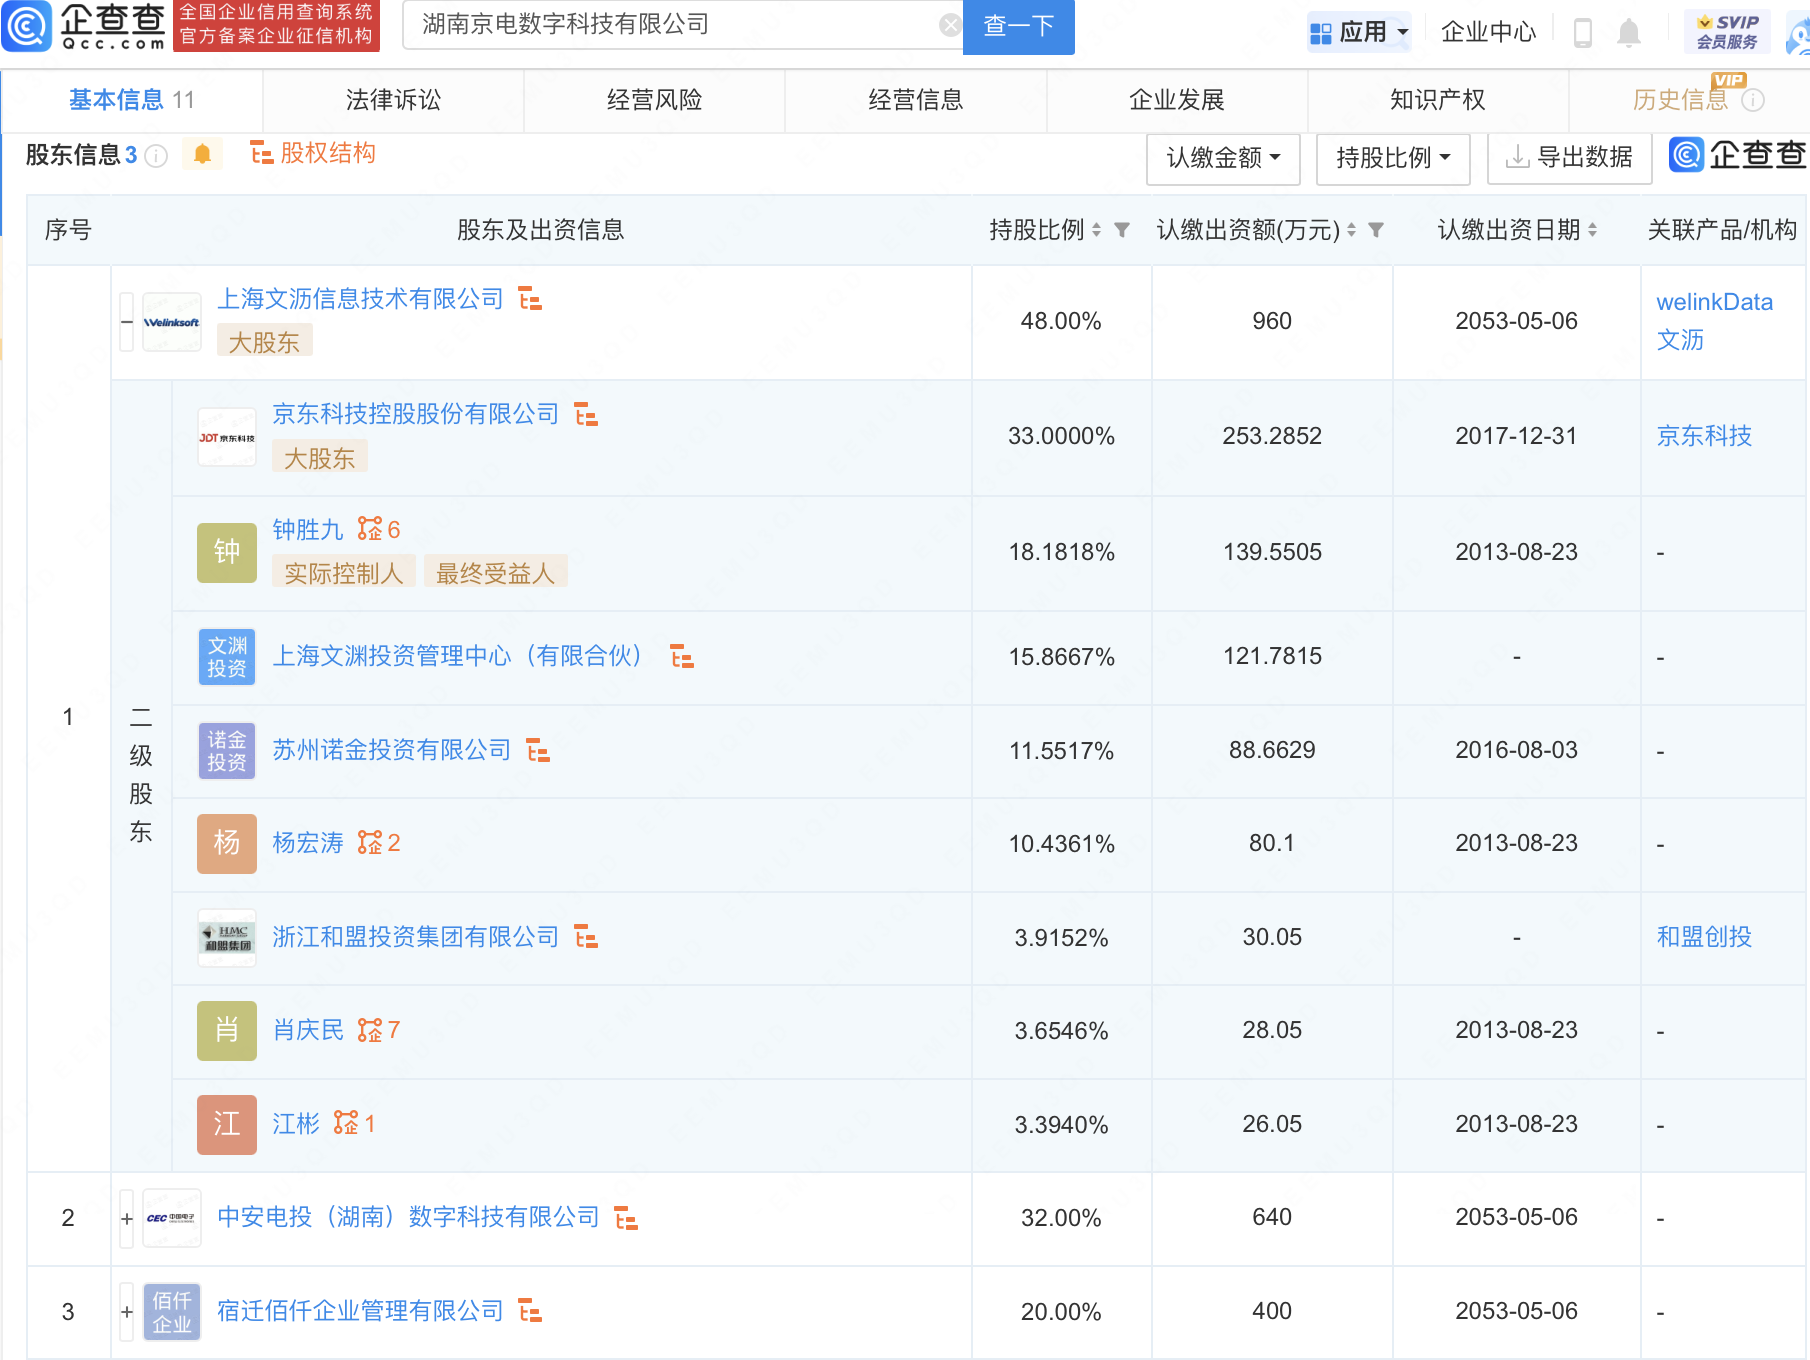Expand sub-shareholders of 宿迁佰仟企业管理有限公司
Viewport: 1810px width, 1360px height.
[x=127, y=1311]
